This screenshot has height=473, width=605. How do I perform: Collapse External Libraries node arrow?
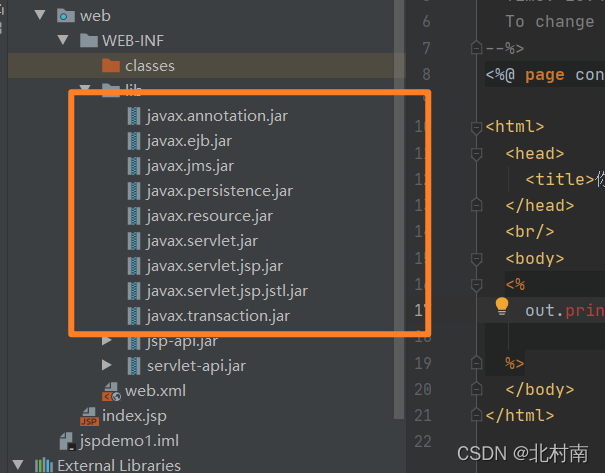[18, 465]
